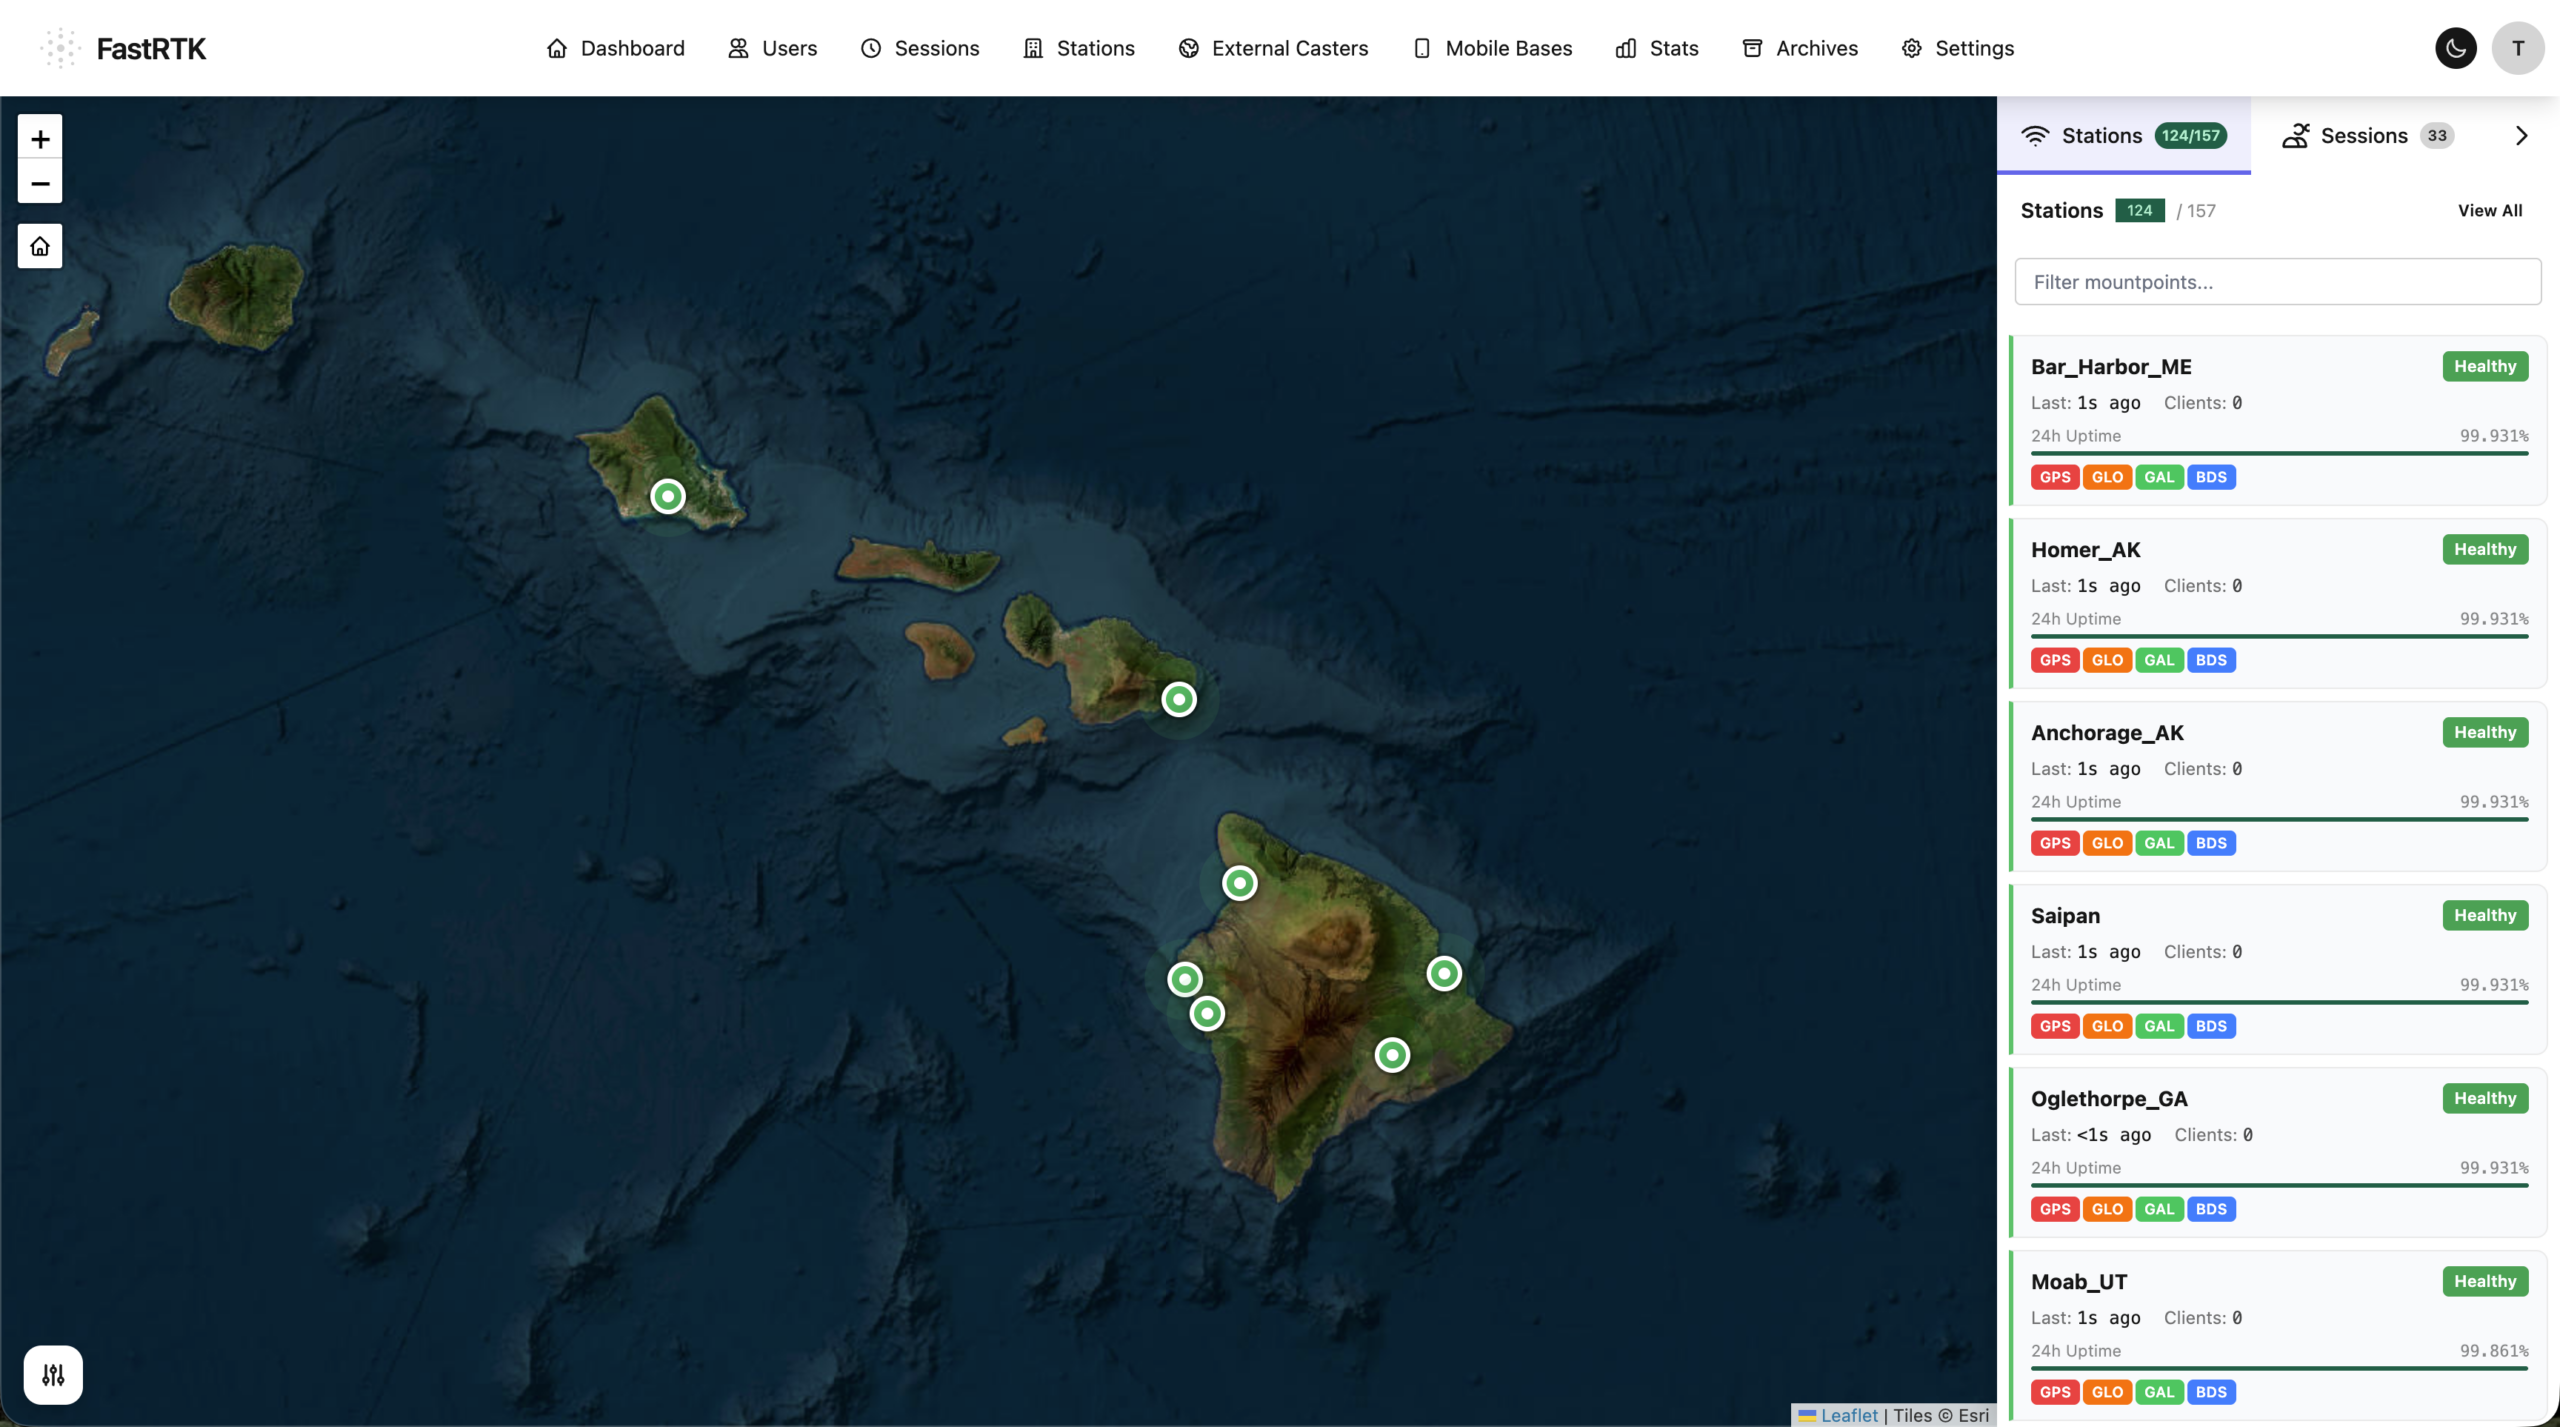Open the Moab_UT station card
2560x1427 pixels.
[x=2278, y=1336]
